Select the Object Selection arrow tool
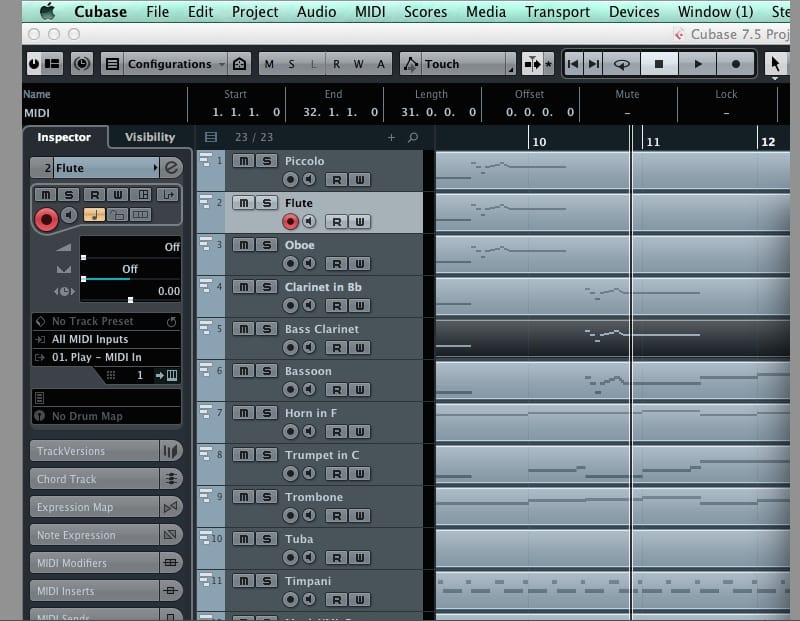Image resolution: width=800 pixels, height=621 pixels. click(x=775, y=64)
